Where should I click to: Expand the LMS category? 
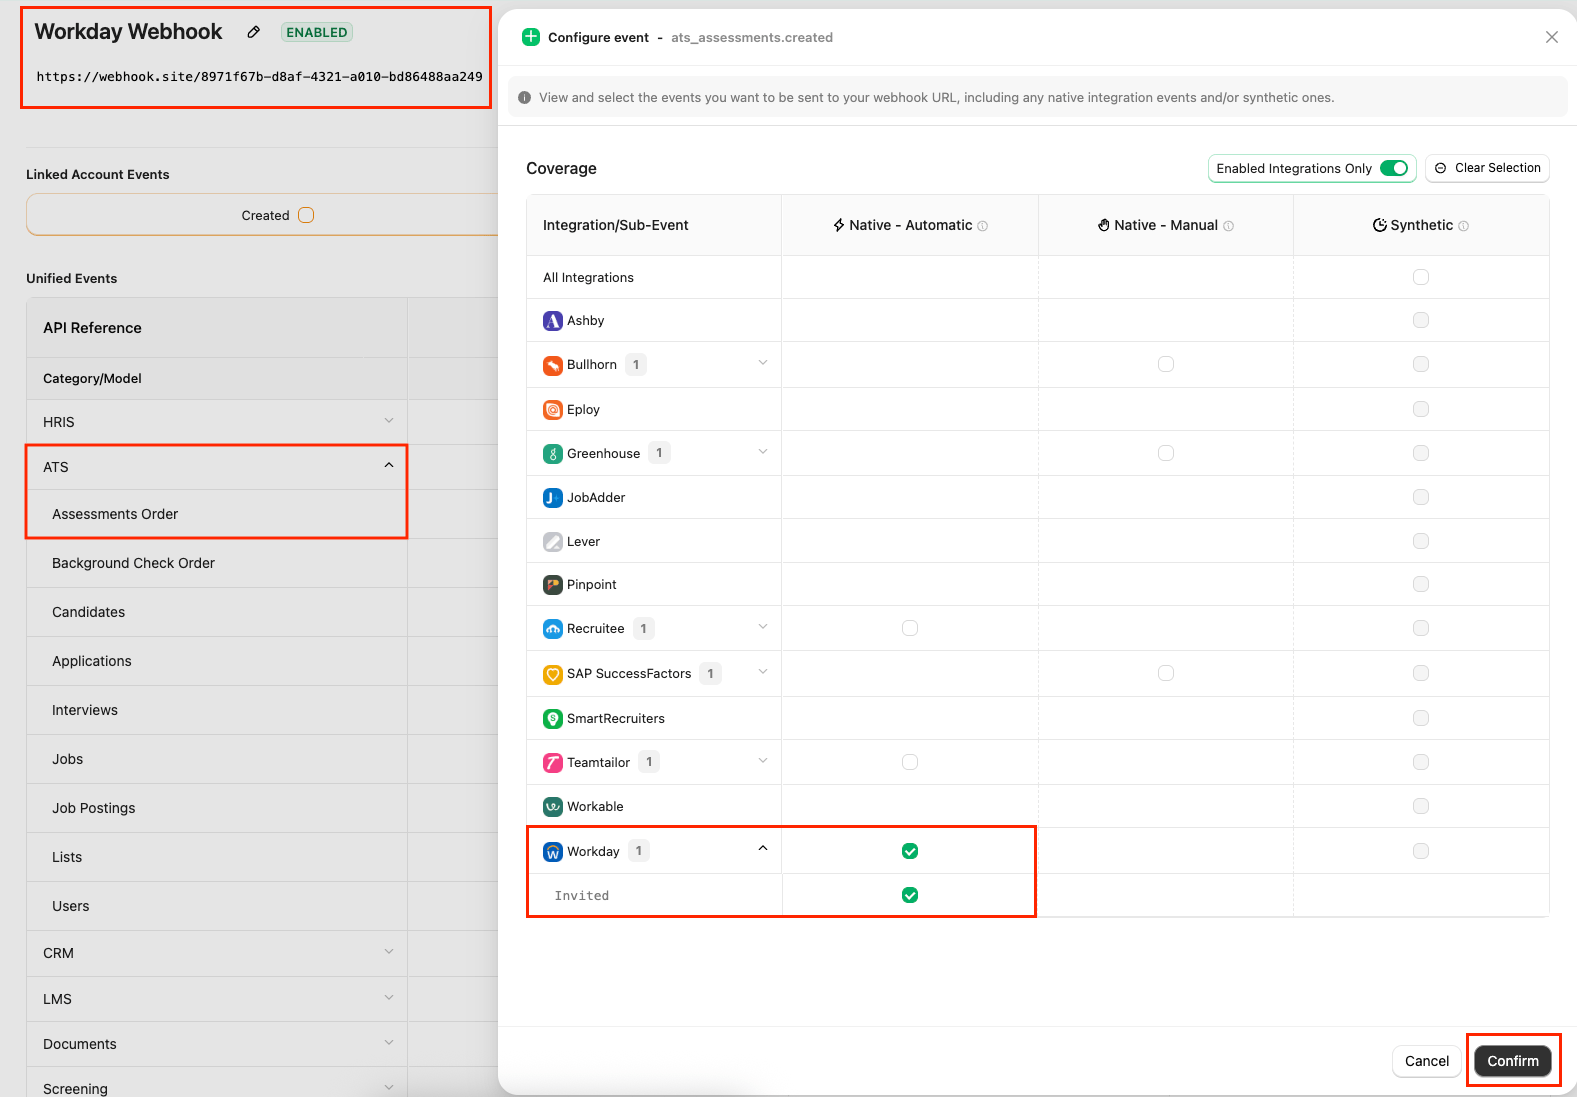[x=389, y=998]
